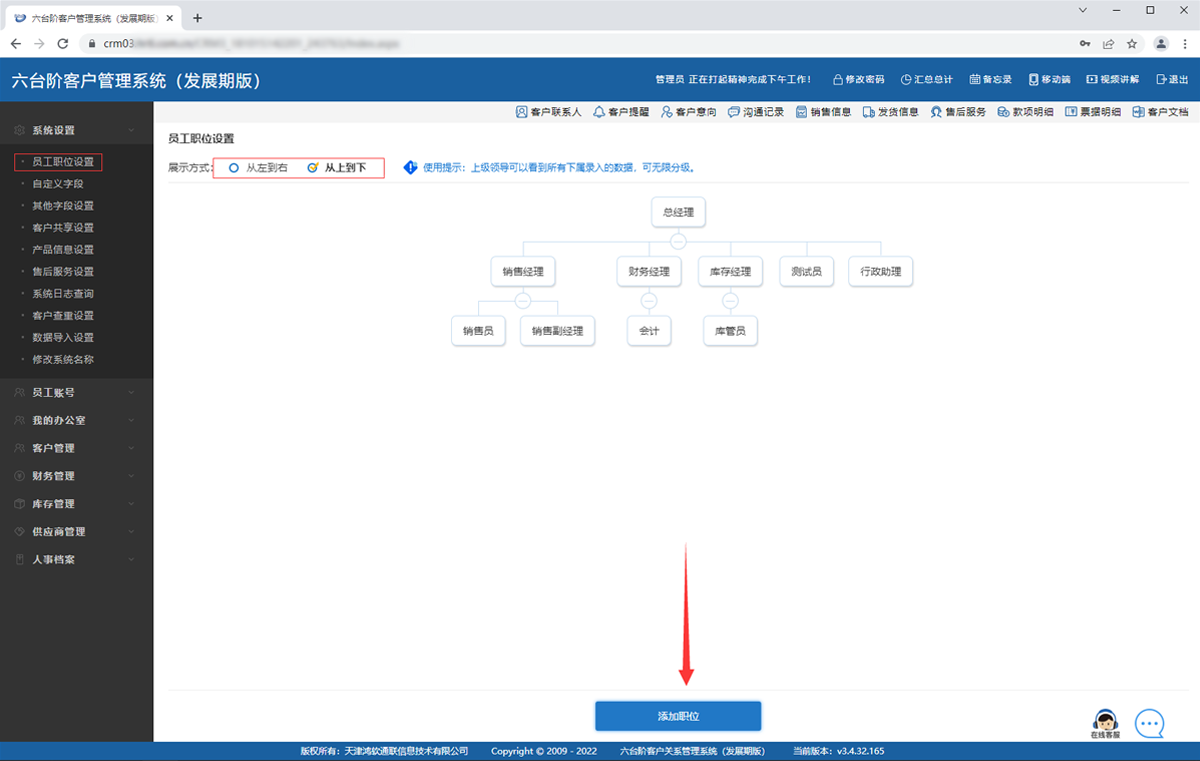Bookmark this page with star icon
Screen dimensions: 1200x761
click(1132, 44)
